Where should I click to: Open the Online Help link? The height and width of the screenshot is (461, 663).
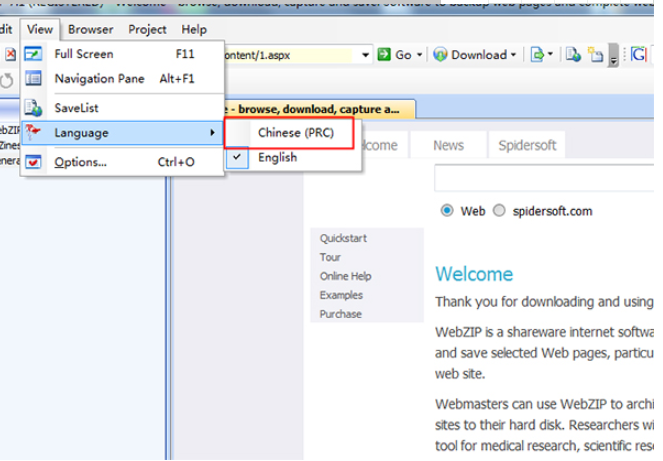pyautogui.click(x=345, y=277)
